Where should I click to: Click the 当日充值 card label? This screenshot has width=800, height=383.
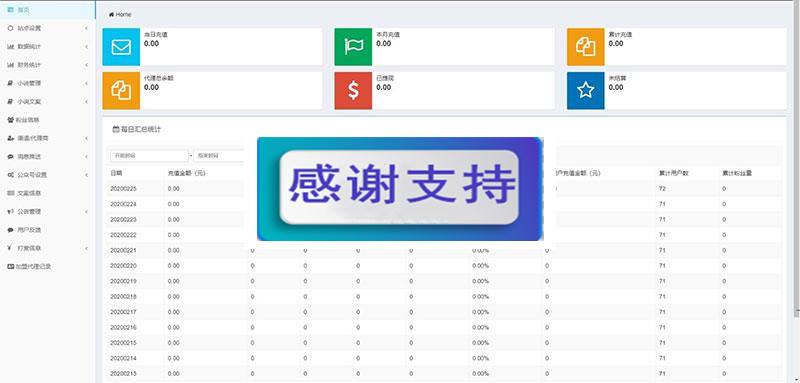click(x=156, y=35)
